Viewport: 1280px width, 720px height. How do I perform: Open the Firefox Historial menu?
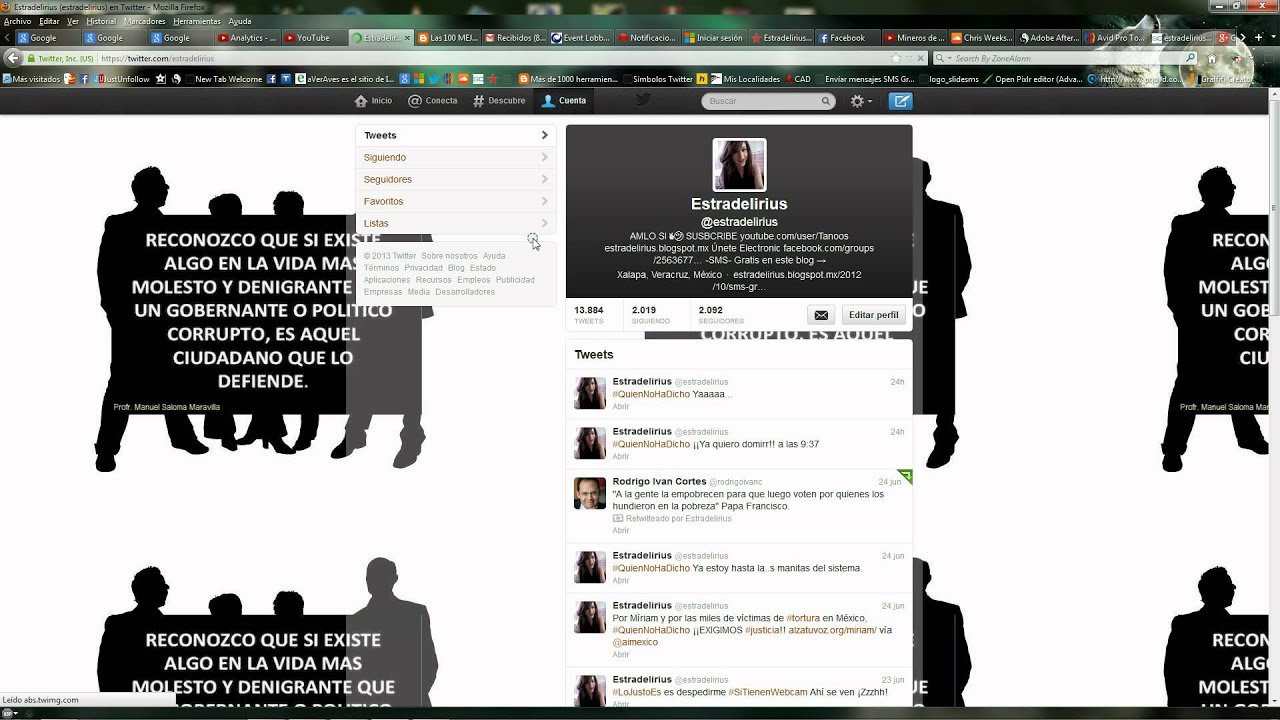point(101,21)
